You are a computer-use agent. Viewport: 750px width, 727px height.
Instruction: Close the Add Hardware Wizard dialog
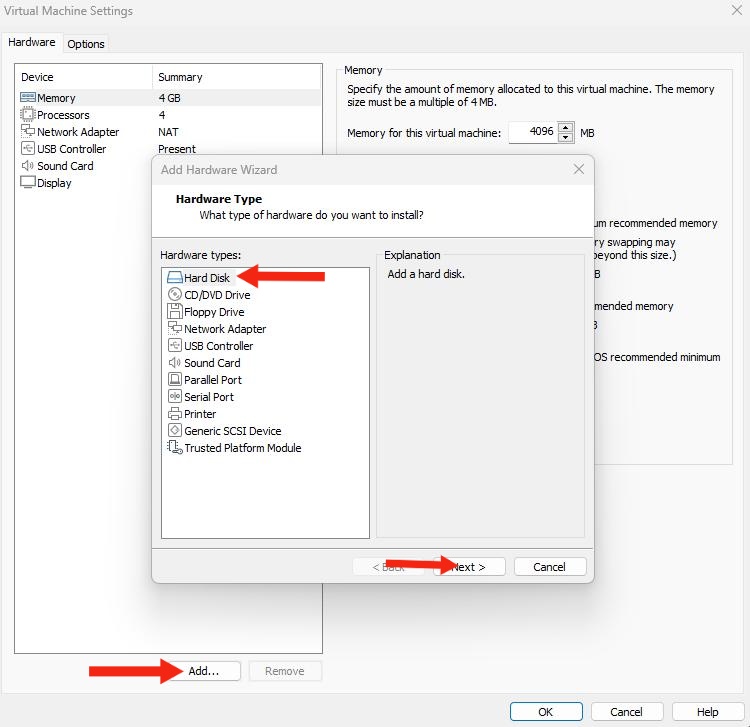tap(579, 170)
